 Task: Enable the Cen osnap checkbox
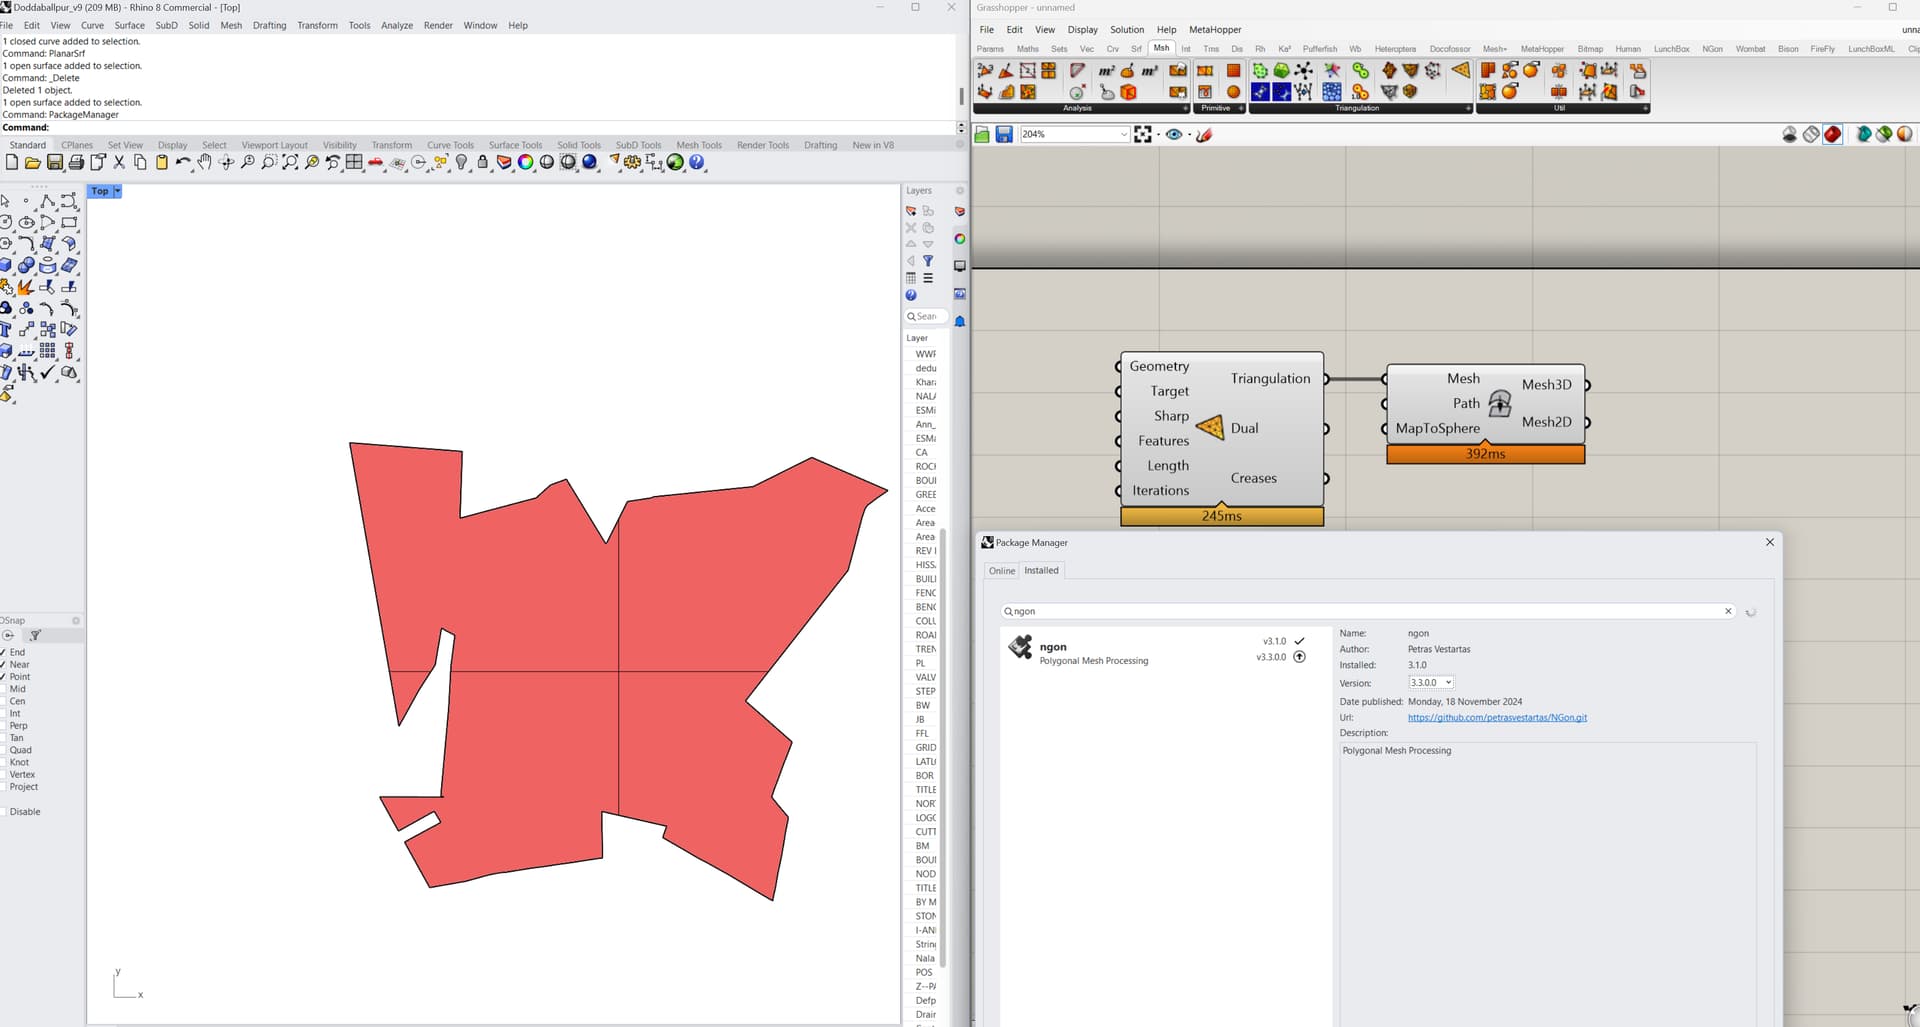point(3,701)
